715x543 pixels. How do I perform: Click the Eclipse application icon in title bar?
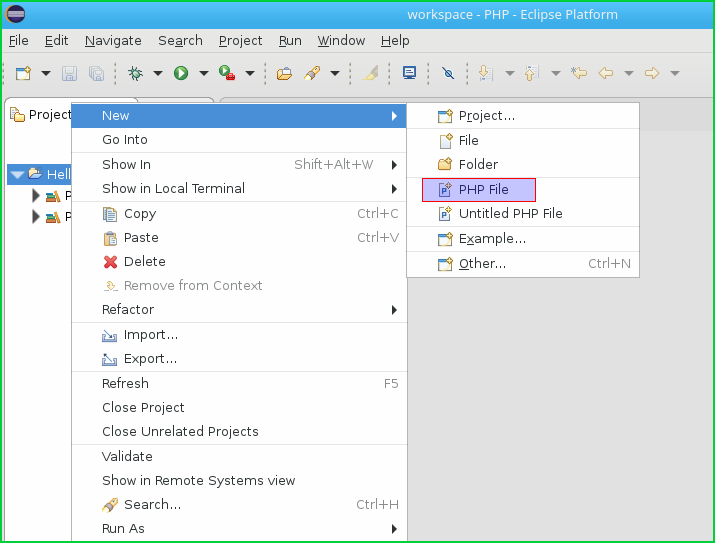point(15,14)
